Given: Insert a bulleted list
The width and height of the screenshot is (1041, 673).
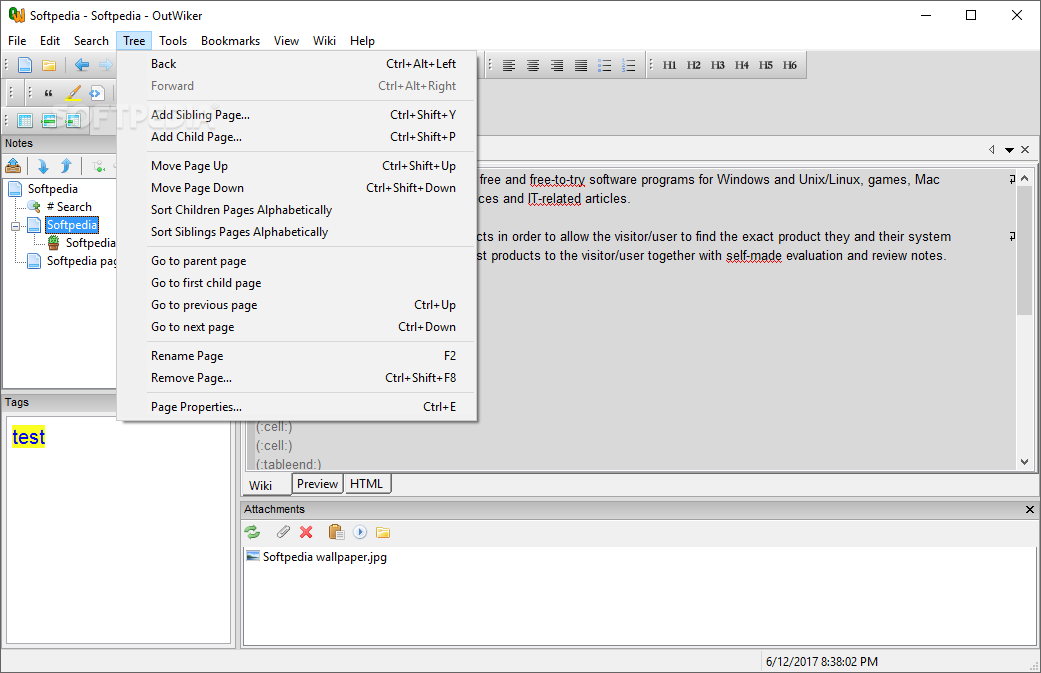Looking at the screenshot, I should tap(604, 65).
